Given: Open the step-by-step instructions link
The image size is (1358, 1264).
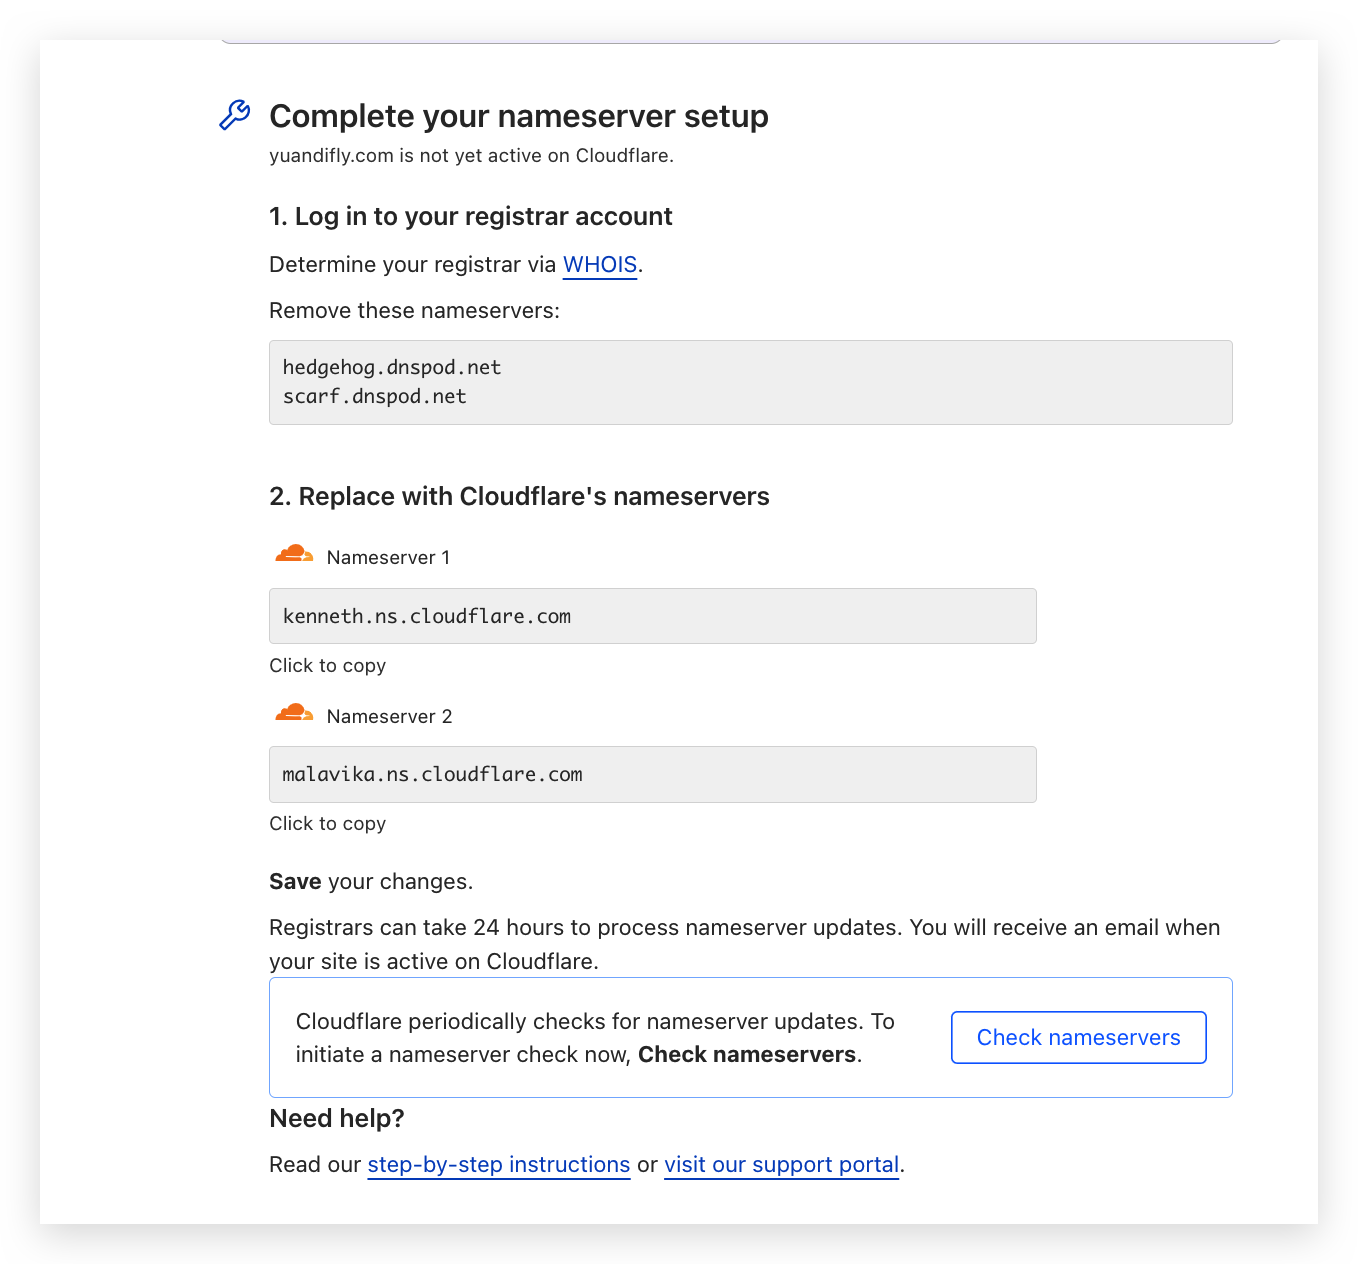Looking at the screenshot, I should (499, 1165).
